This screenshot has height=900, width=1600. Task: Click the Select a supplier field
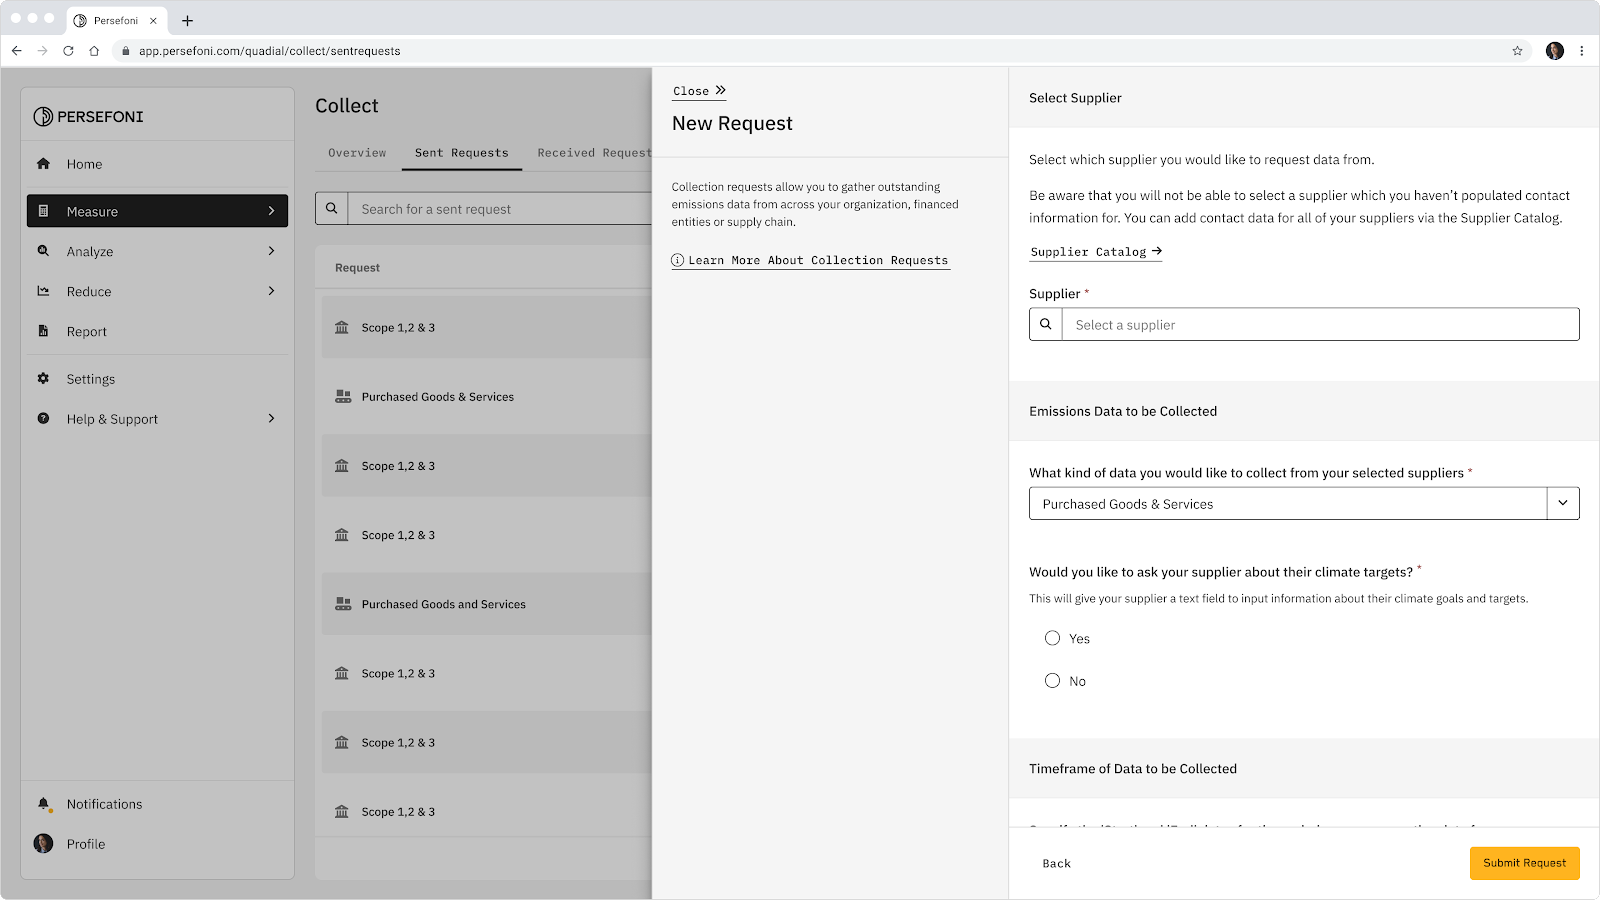tap(1320, 325)
